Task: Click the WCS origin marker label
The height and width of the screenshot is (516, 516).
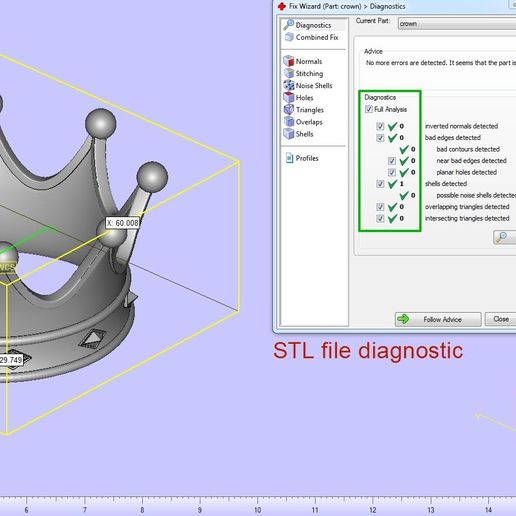Action: (x=7, y=267)
